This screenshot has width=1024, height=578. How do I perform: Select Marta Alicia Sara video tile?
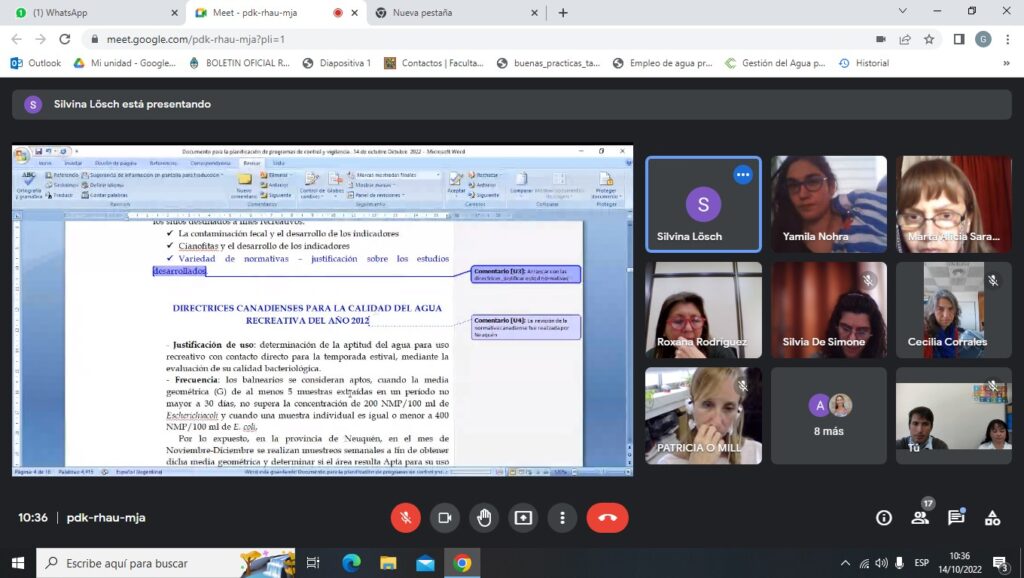click(953, 204)
